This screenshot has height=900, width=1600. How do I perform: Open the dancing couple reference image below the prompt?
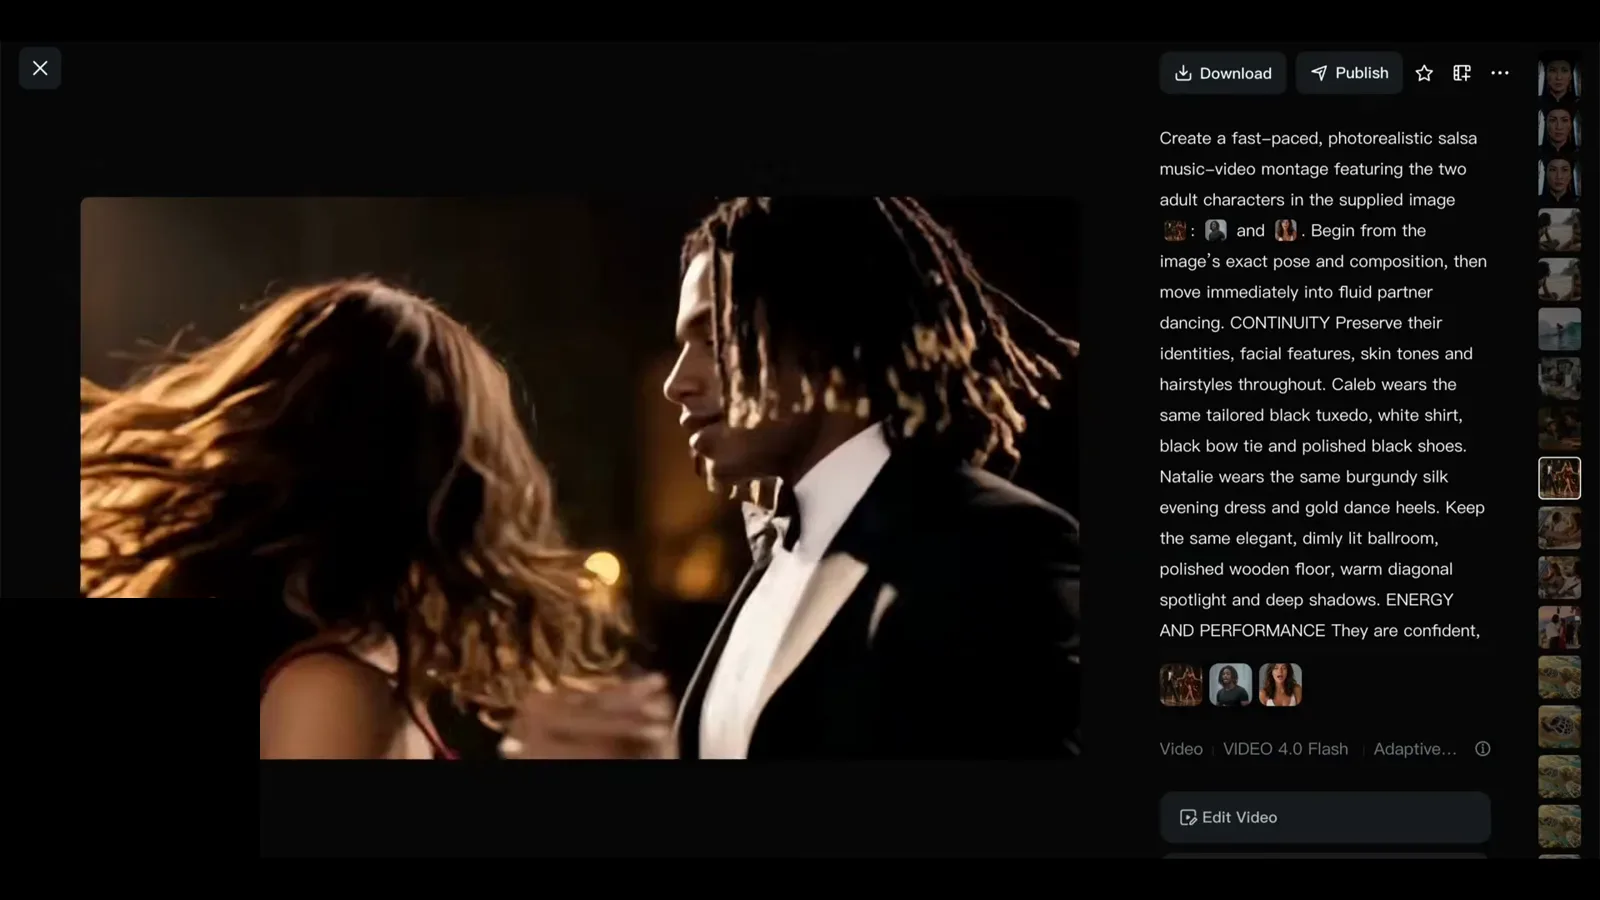tap(1181, 685)
